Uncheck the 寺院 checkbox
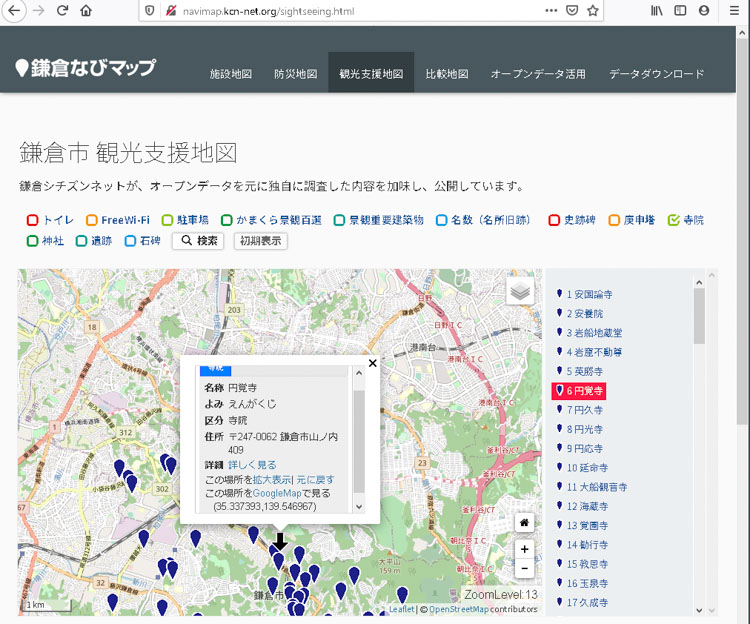This screenshot has height=624, width=750. tap(673, 220)
